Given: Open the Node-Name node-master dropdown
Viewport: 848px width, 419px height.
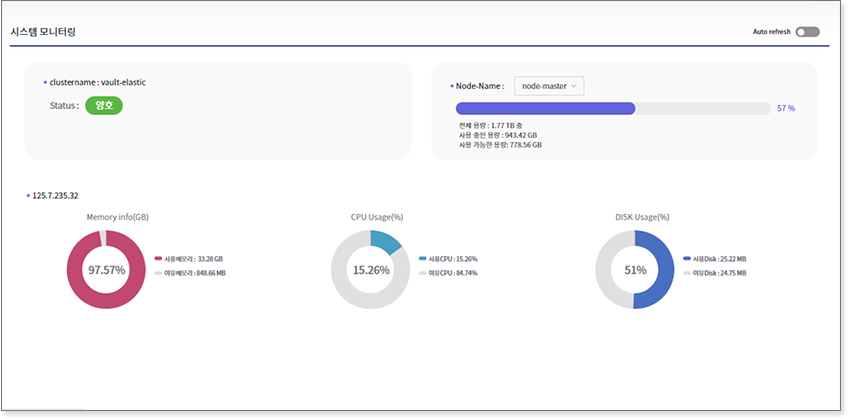Looking at the screenshot, I should point(549,86).
